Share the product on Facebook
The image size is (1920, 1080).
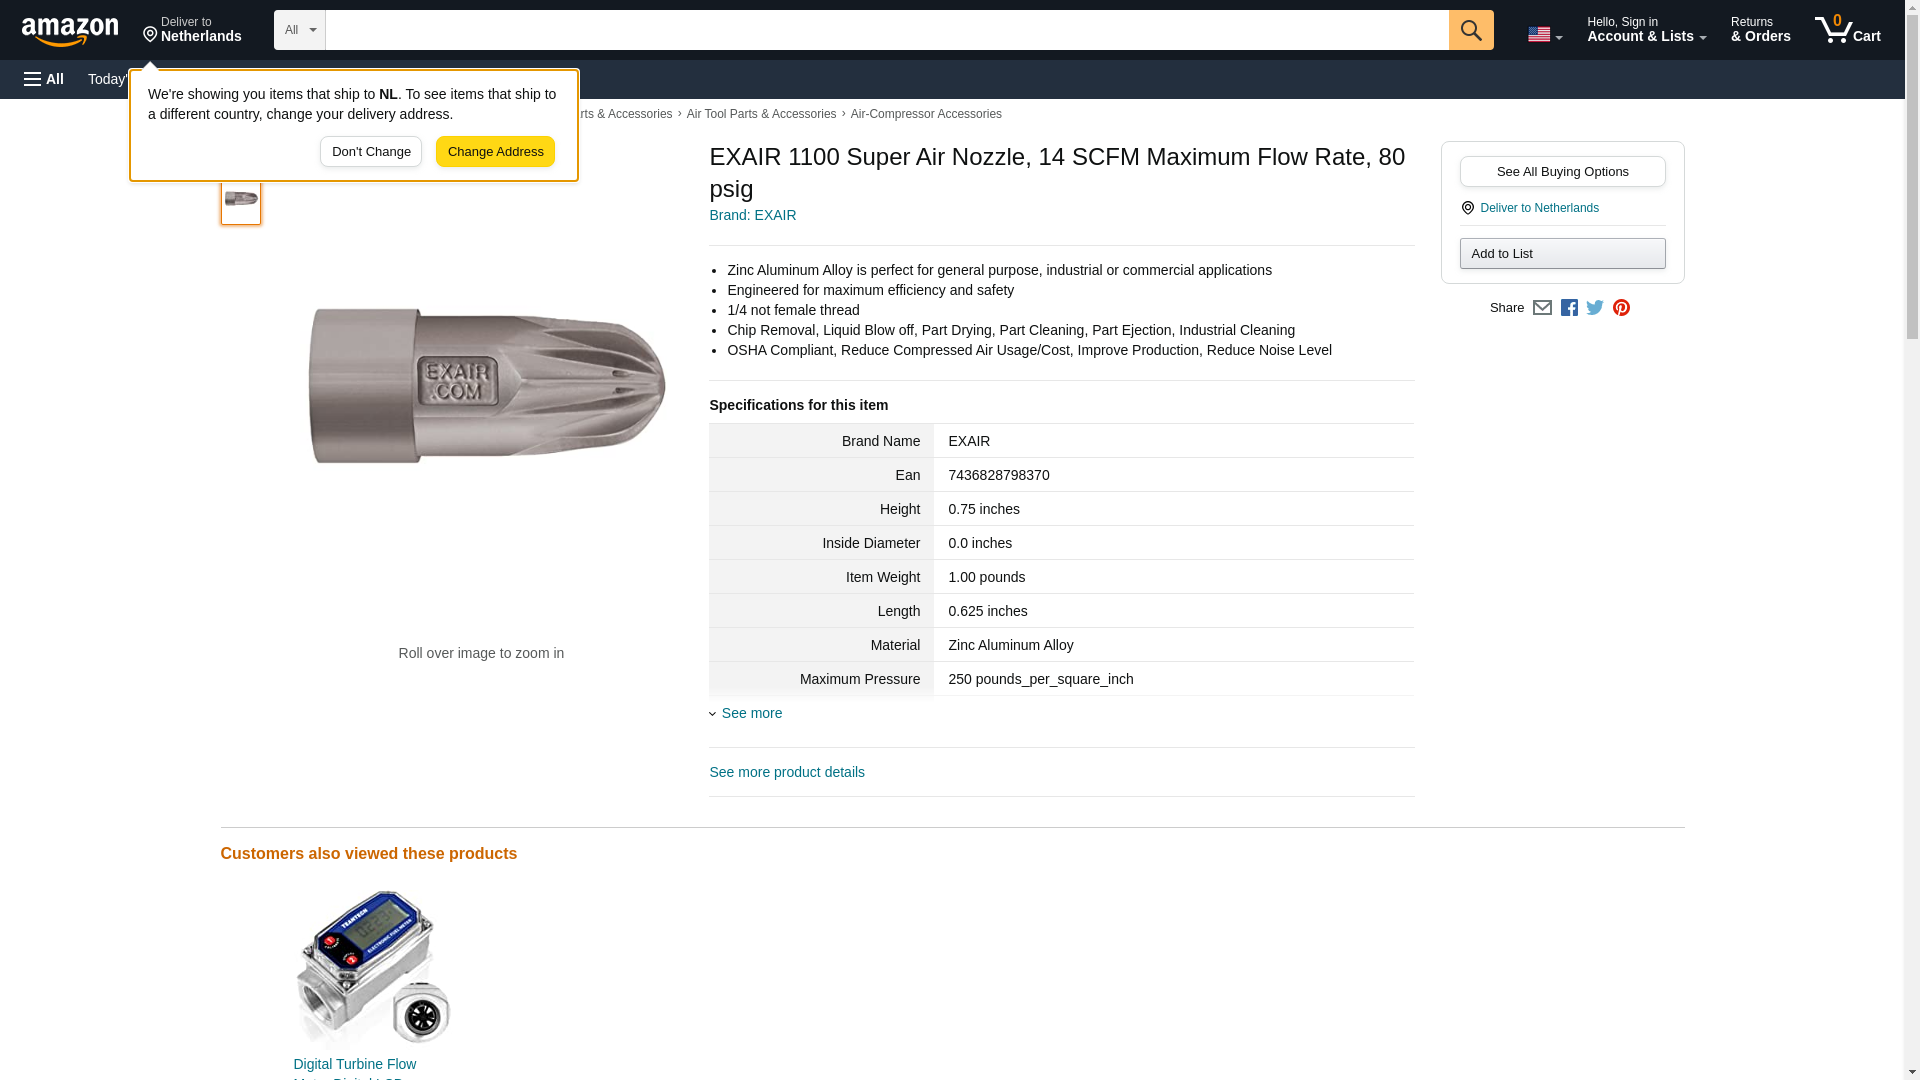tap(1568, 308)
